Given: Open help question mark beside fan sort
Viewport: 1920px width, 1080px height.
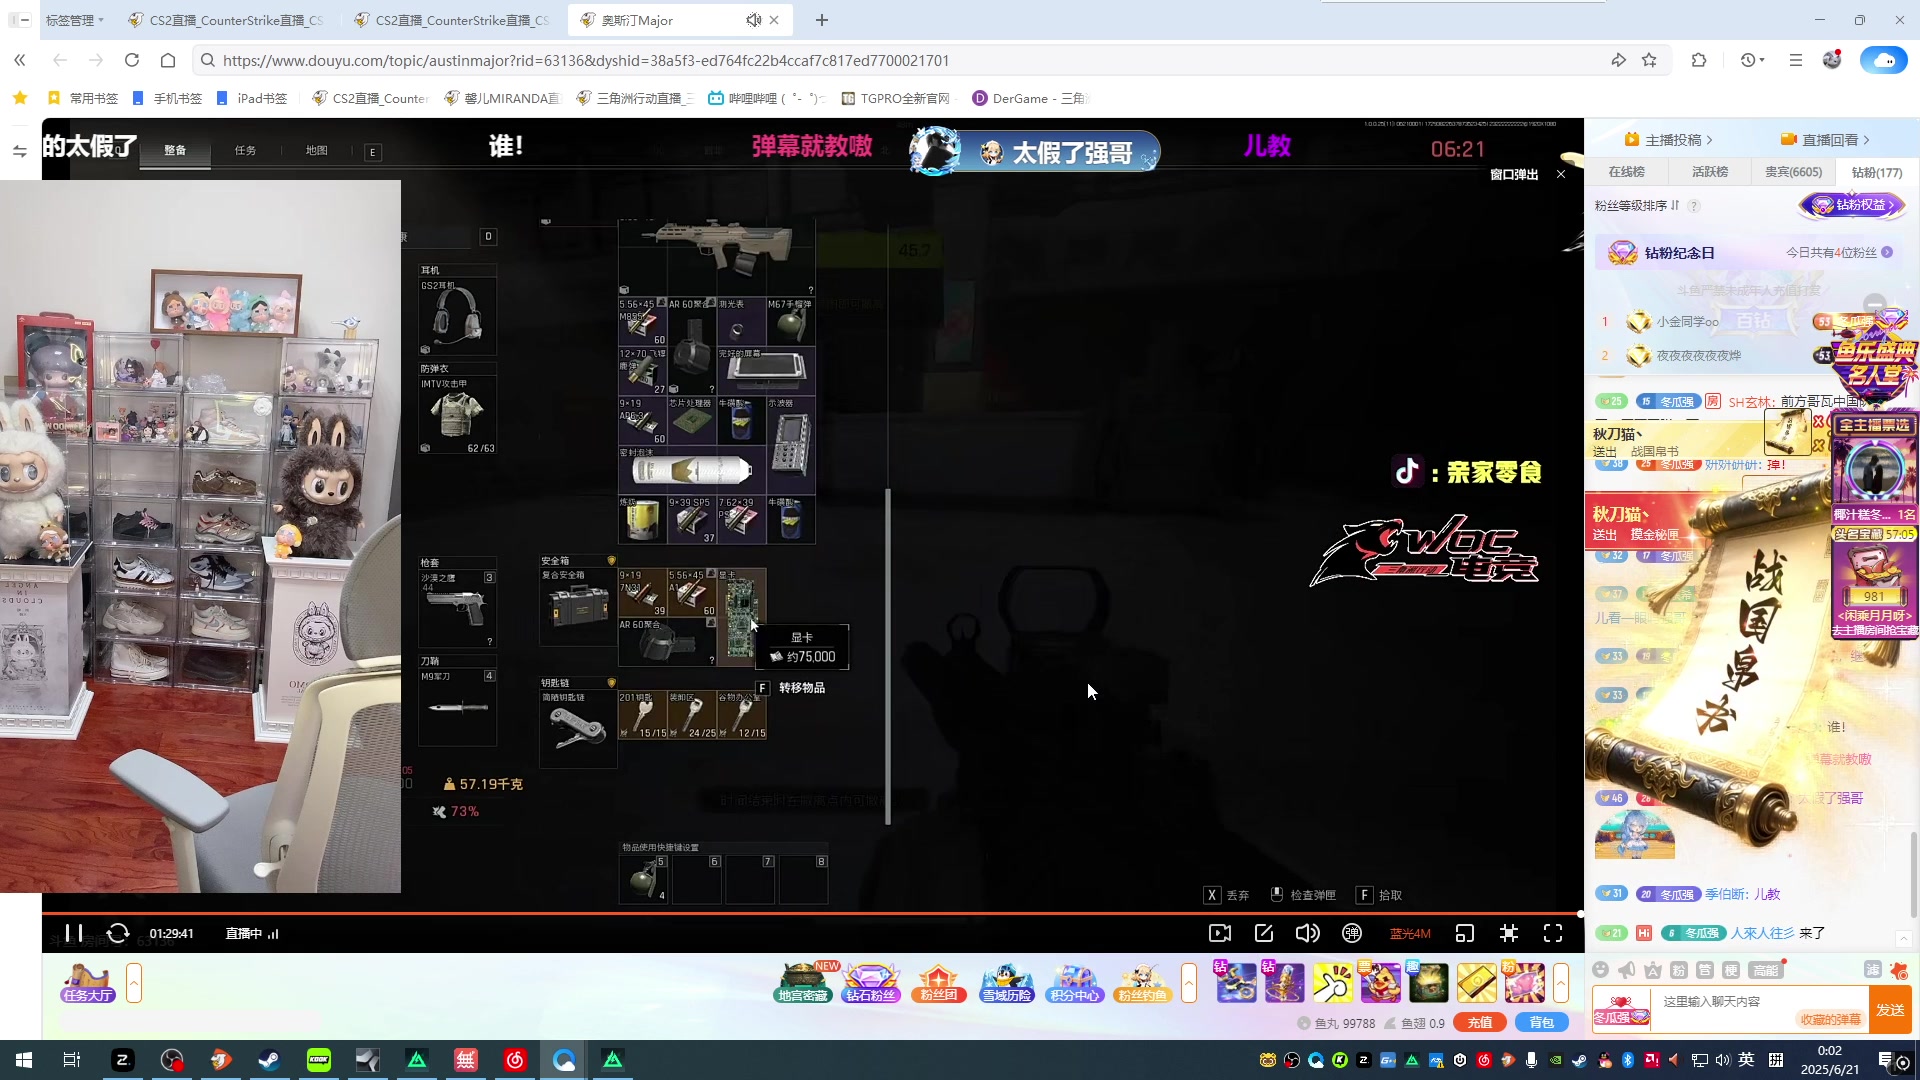Looking at the screenshot, I should tap(1694, 206).
